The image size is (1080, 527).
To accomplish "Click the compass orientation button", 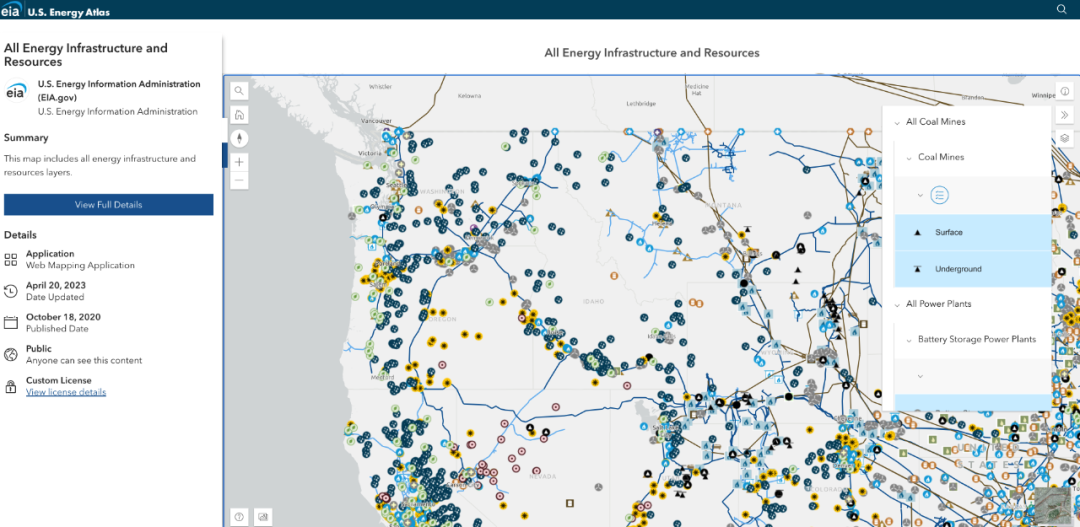I will (x=239, y=138).
